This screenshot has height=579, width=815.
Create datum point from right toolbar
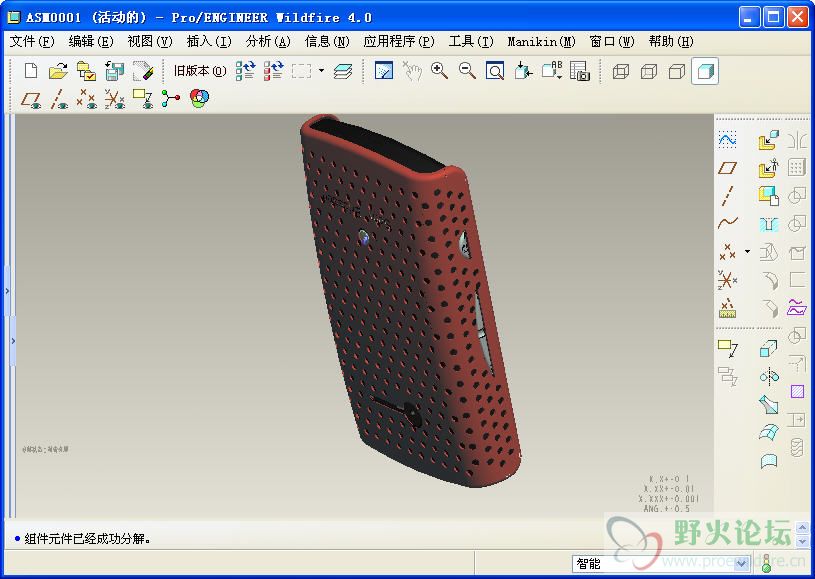pos(728,252)
